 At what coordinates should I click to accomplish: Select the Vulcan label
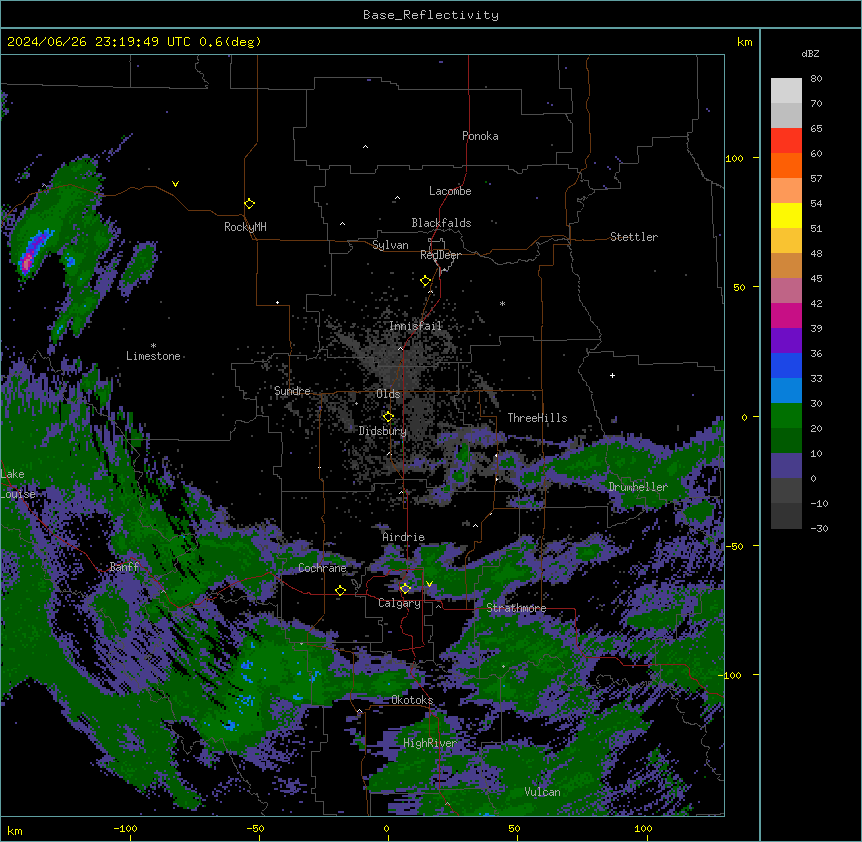pos(542,792)
